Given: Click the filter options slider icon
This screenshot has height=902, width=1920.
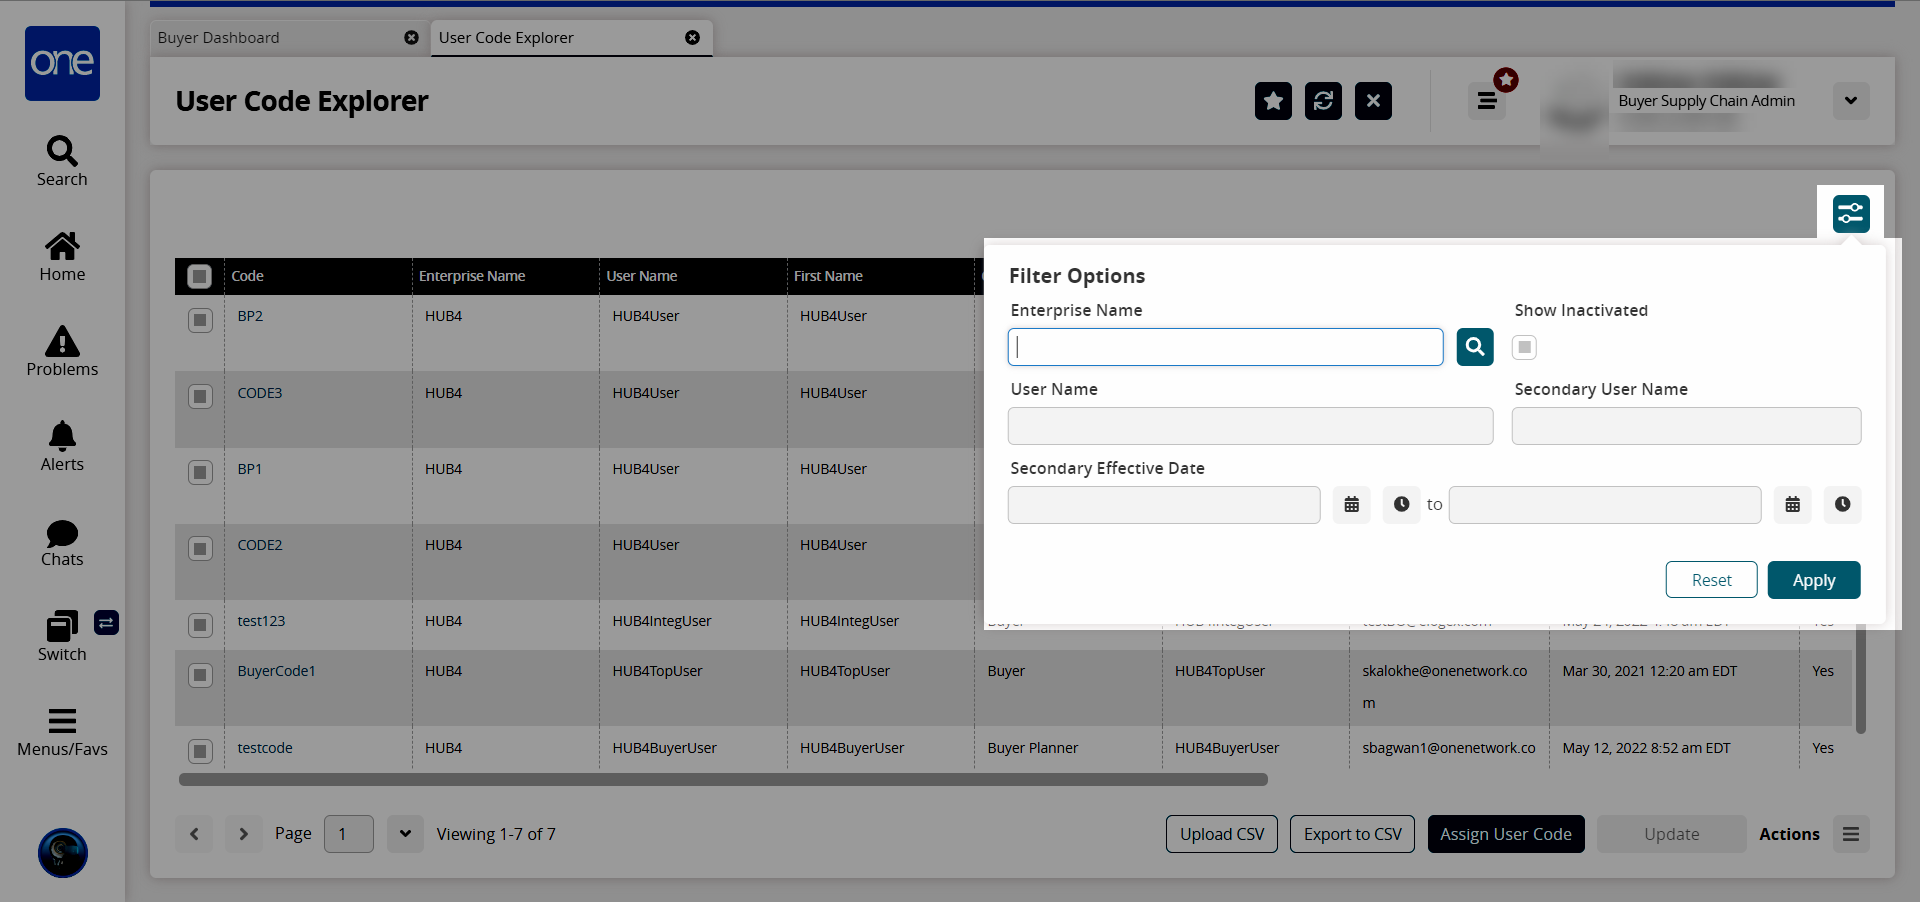Looking at the screenshot, I should [x=1850, y=213].
